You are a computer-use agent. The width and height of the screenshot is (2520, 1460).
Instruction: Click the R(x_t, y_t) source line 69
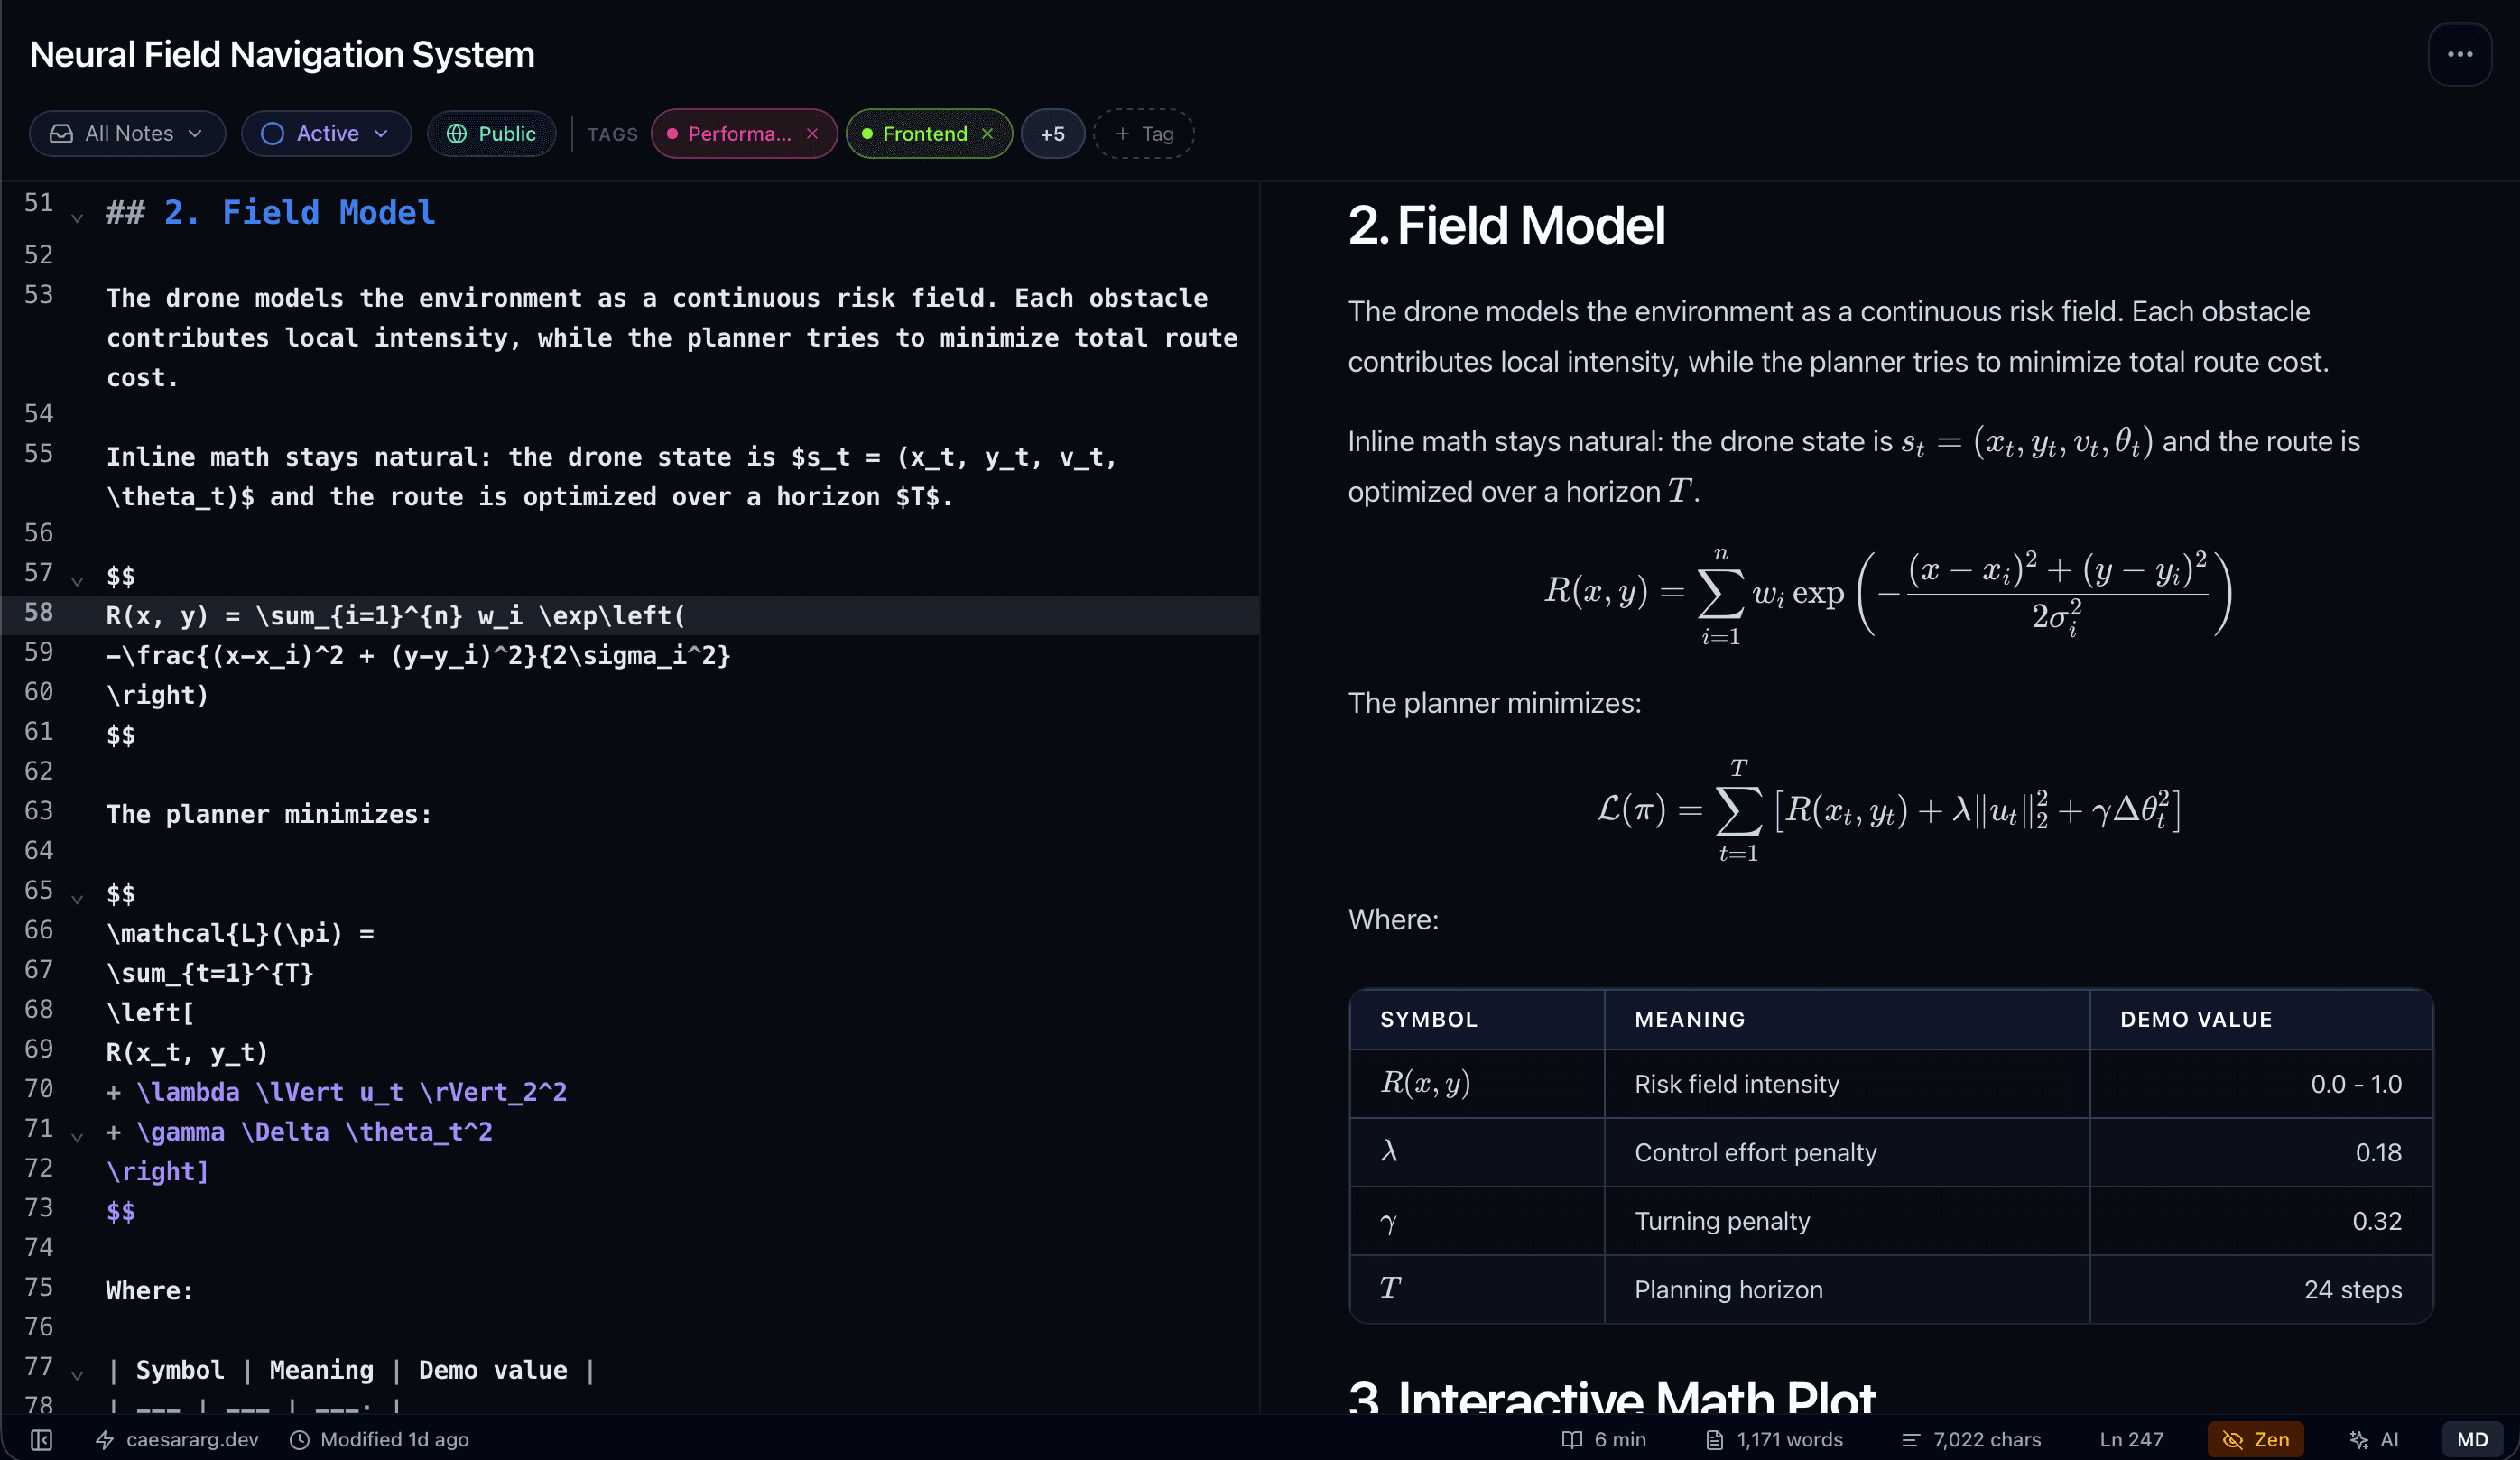tap(187, 1052)
